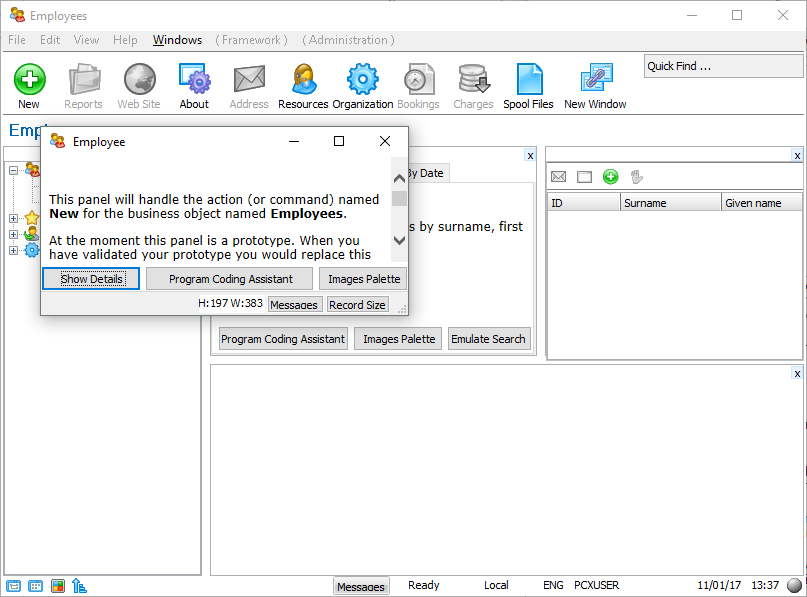
Task: Click the Emulate Search button
Action: coord(489,339)
